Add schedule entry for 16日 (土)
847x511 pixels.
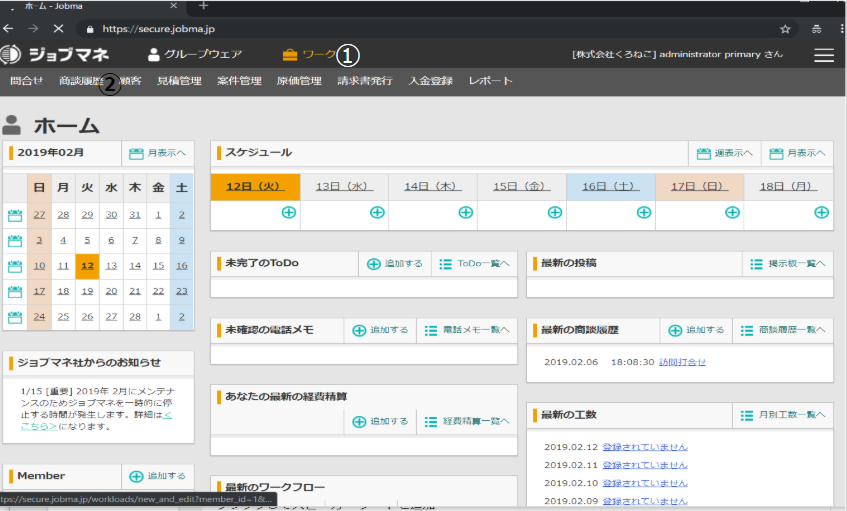point(644,212)
